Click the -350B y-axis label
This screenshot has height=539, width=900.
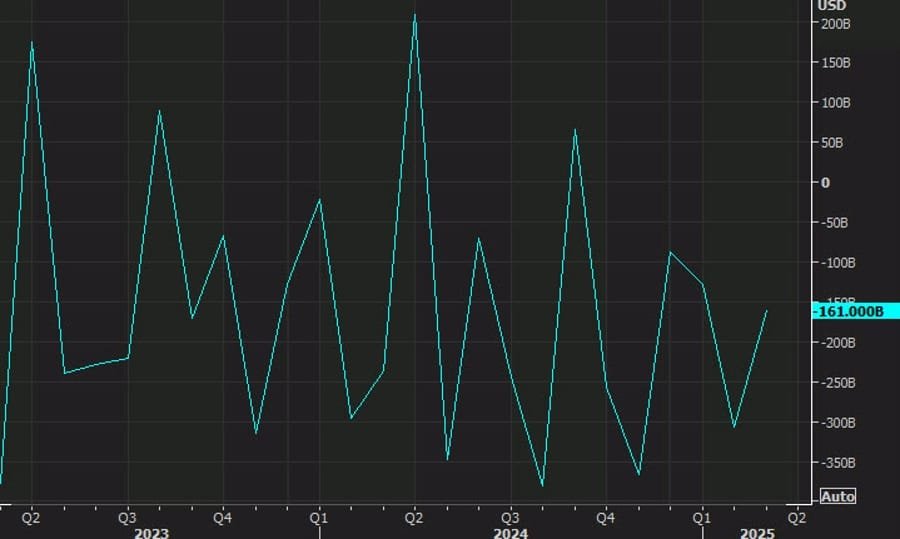pos(837,463)
